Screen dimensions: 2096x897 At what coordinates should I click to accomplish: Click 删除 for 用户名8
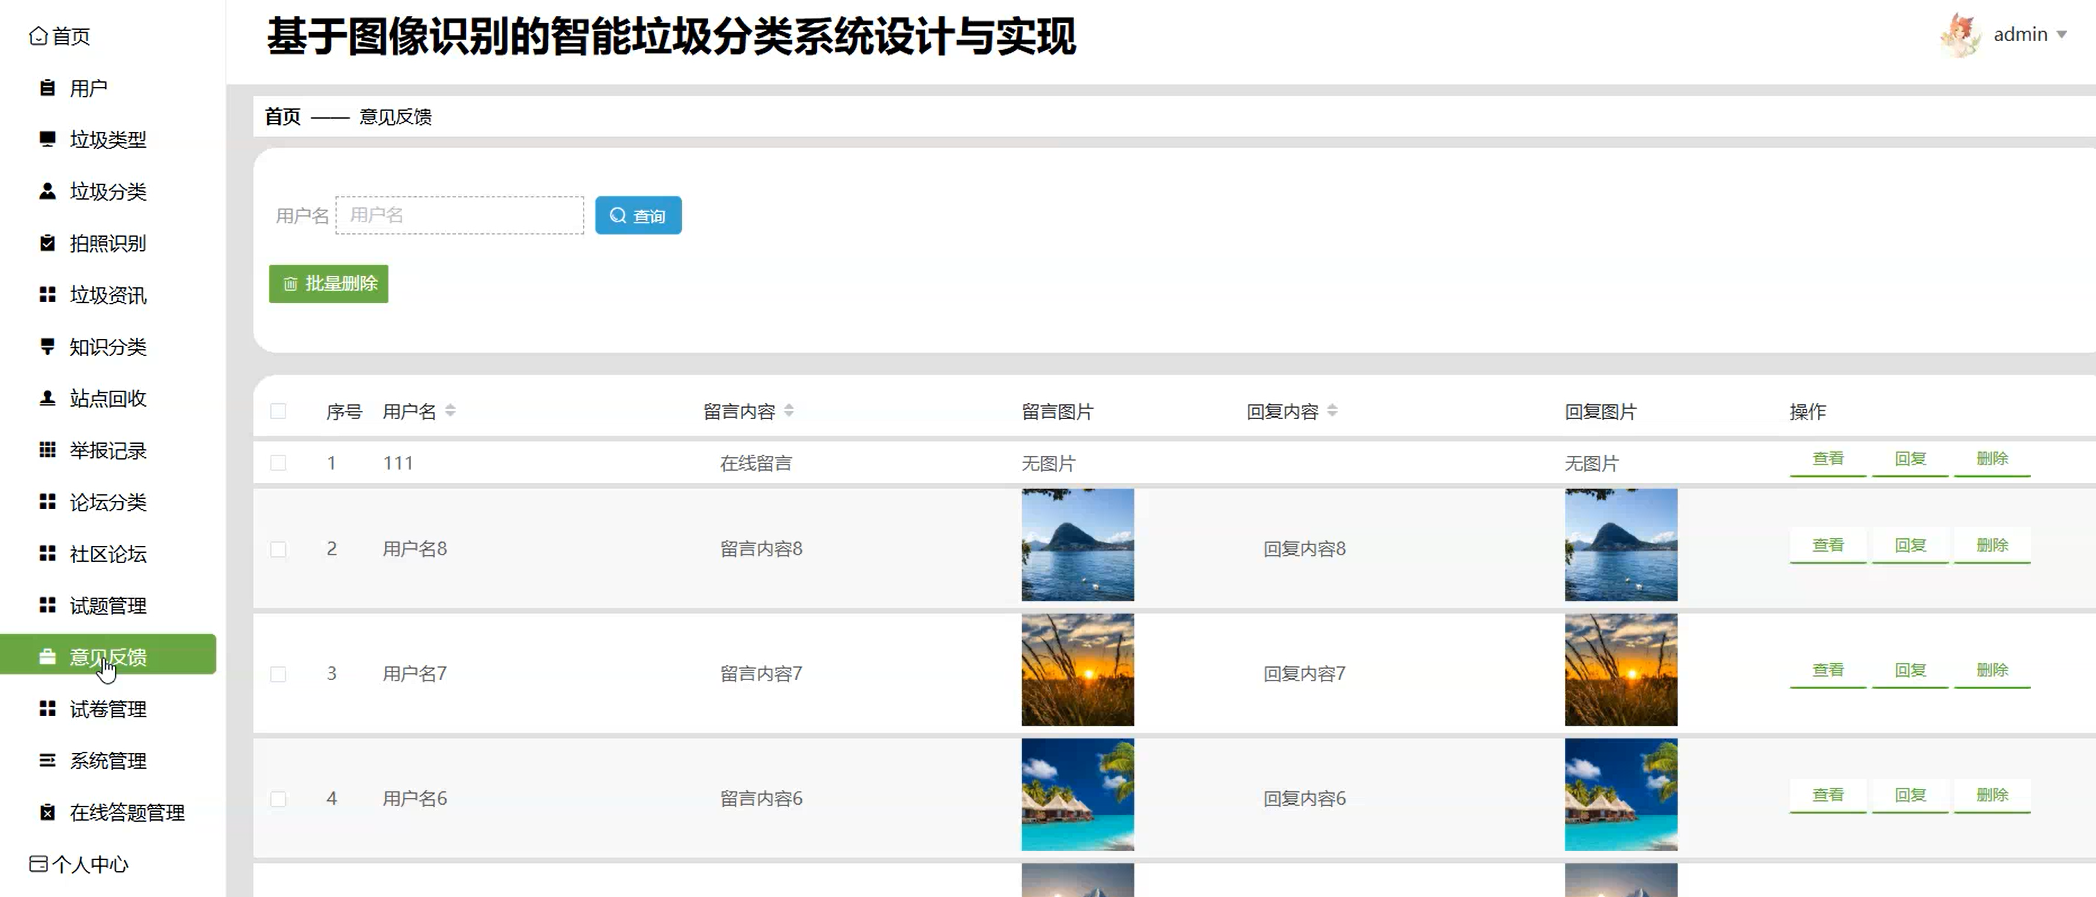coord(1992,545)
